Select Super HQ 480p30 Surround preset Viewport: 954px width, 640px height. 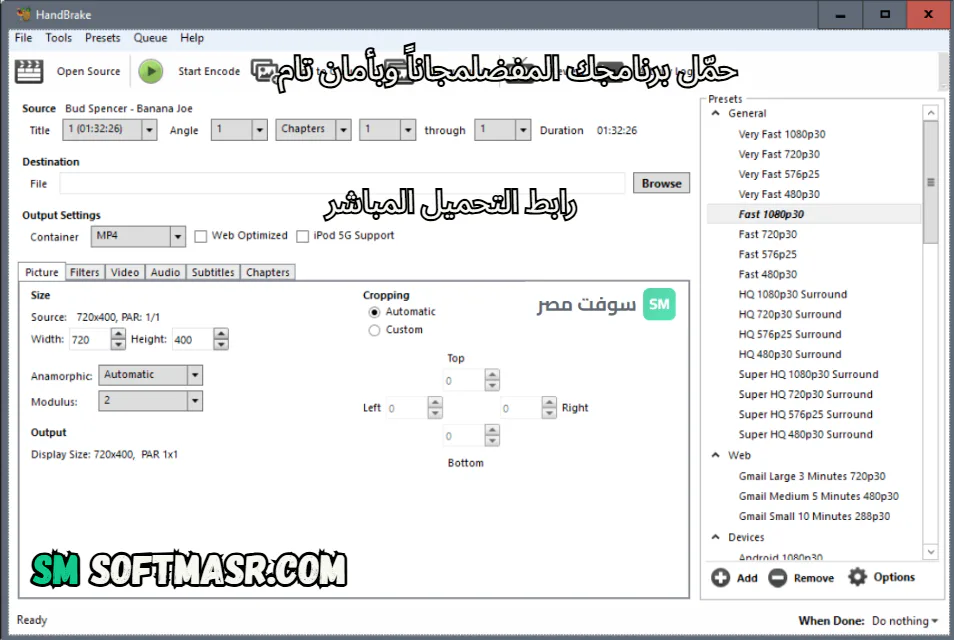(806, 434)
